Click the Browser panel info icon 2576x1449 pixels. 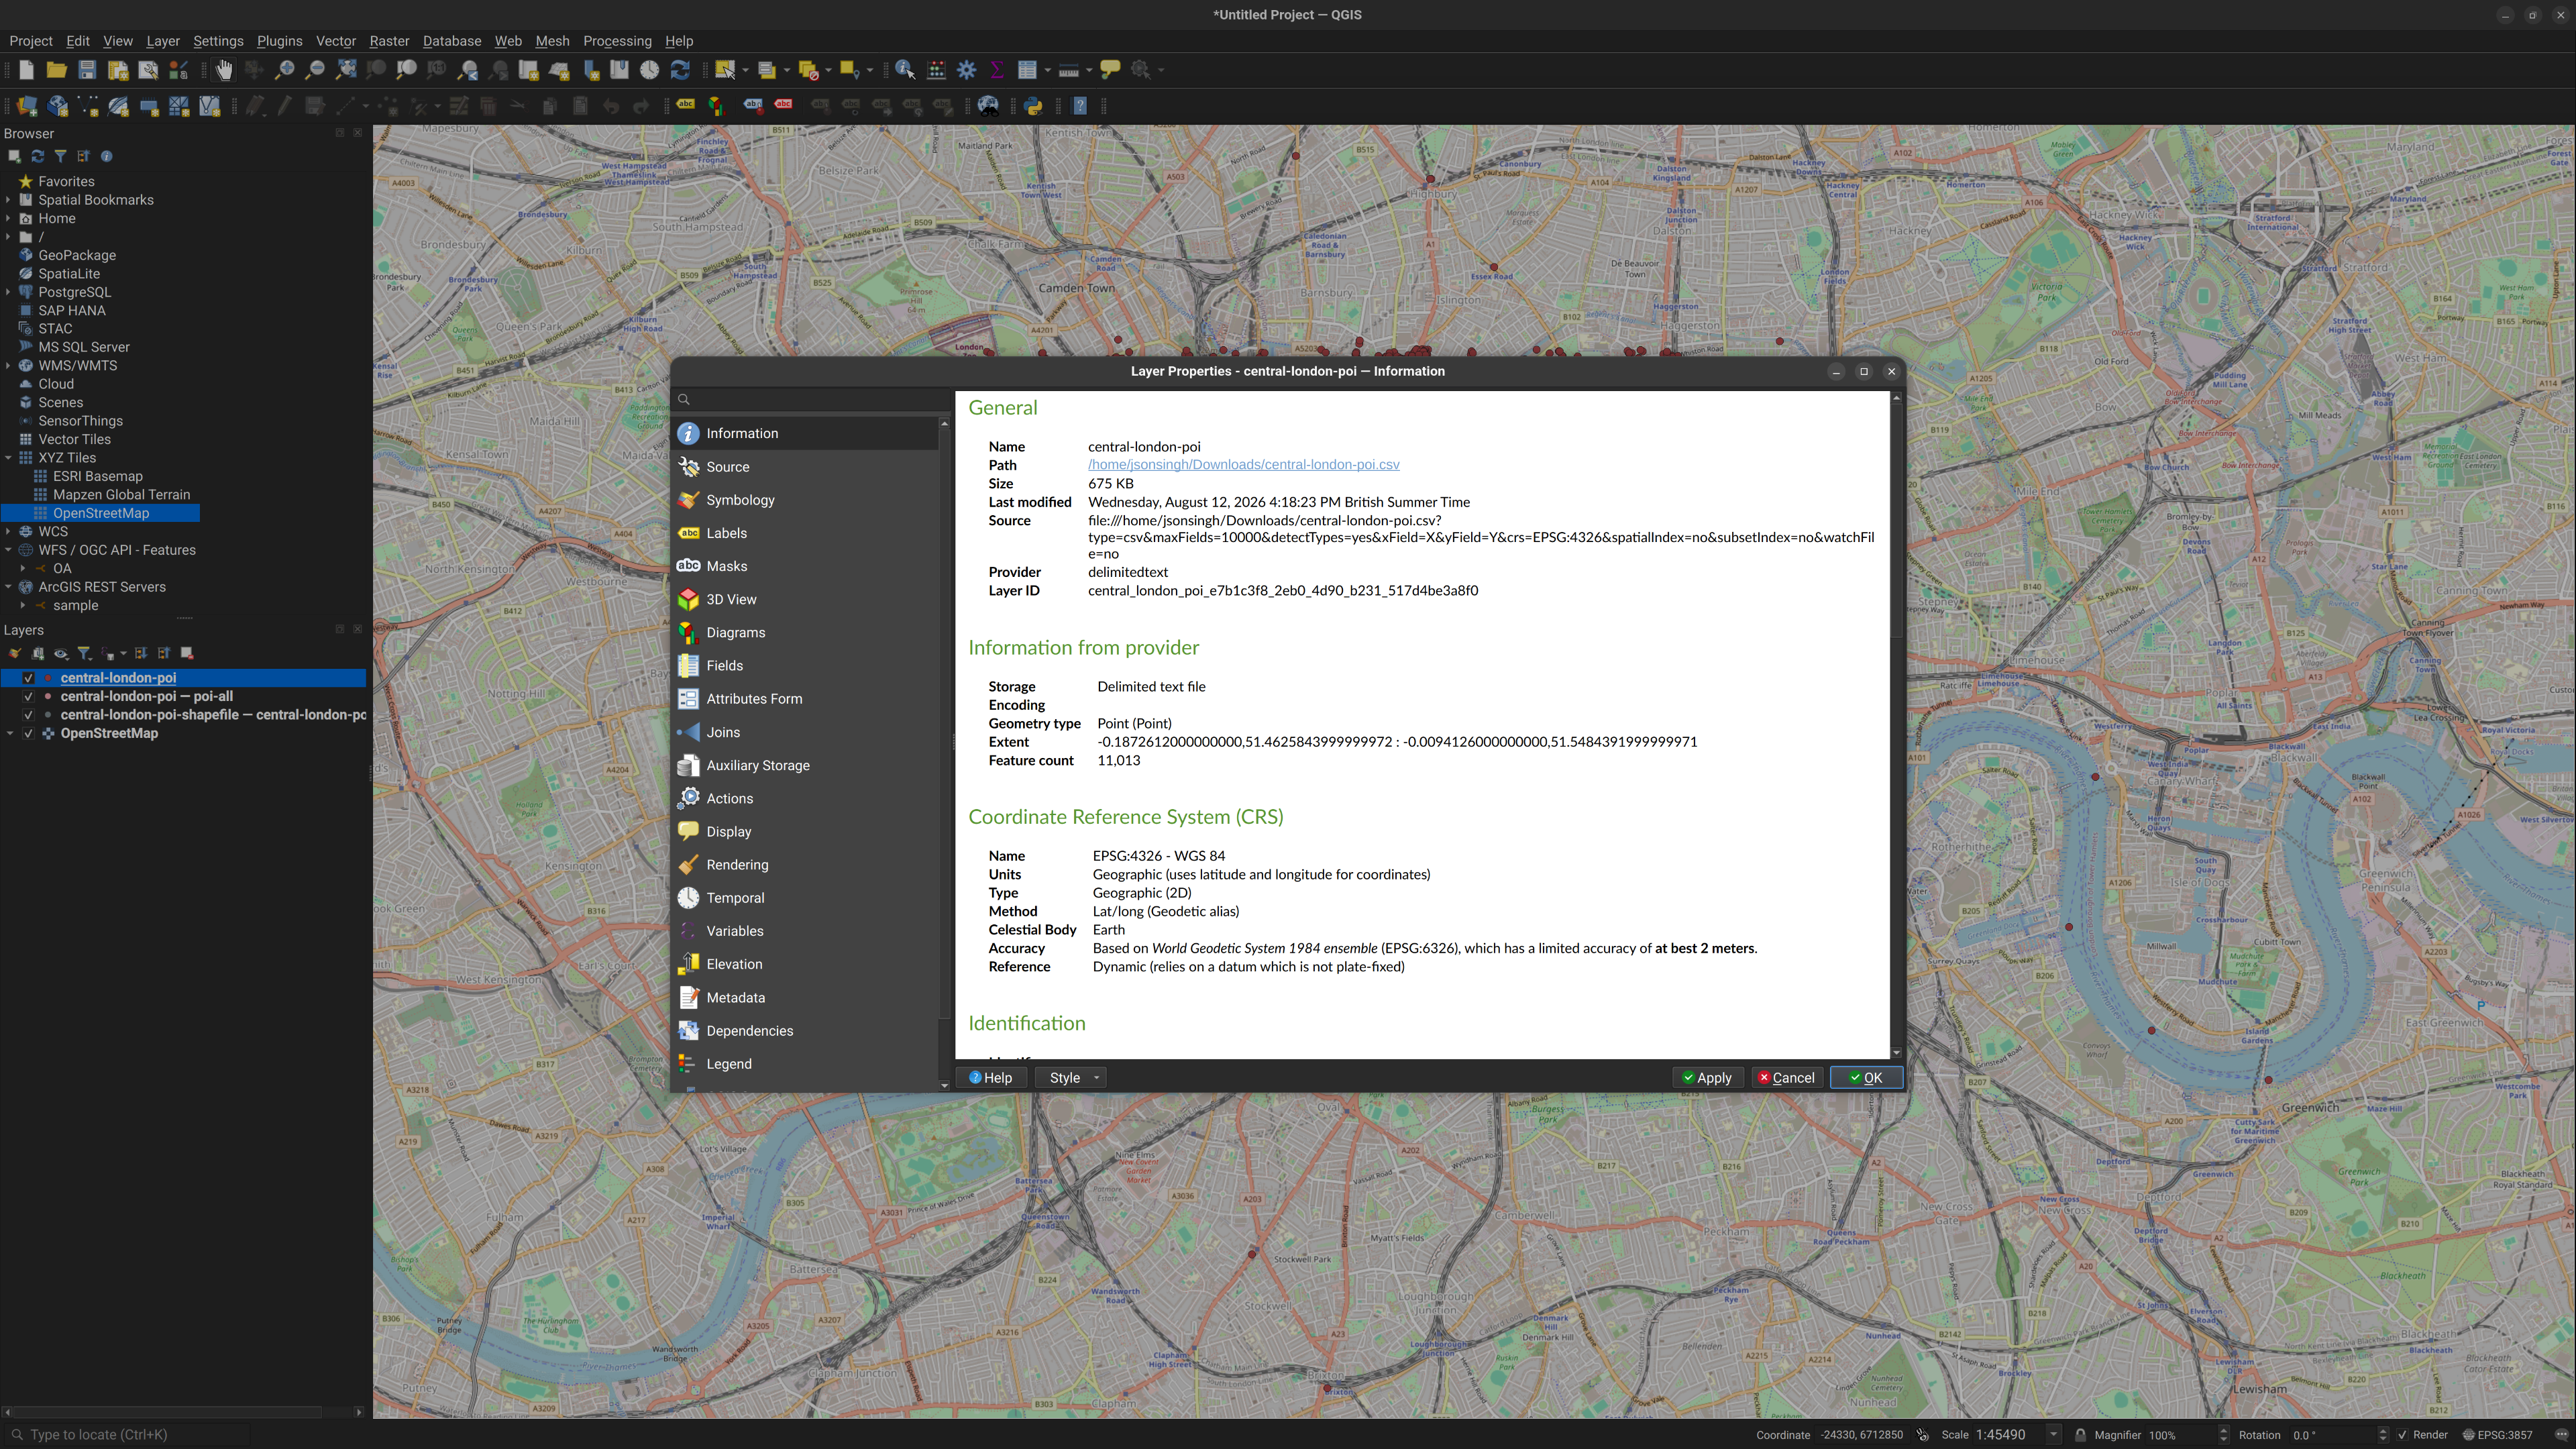pyautogui.click(x=107, y=156)
